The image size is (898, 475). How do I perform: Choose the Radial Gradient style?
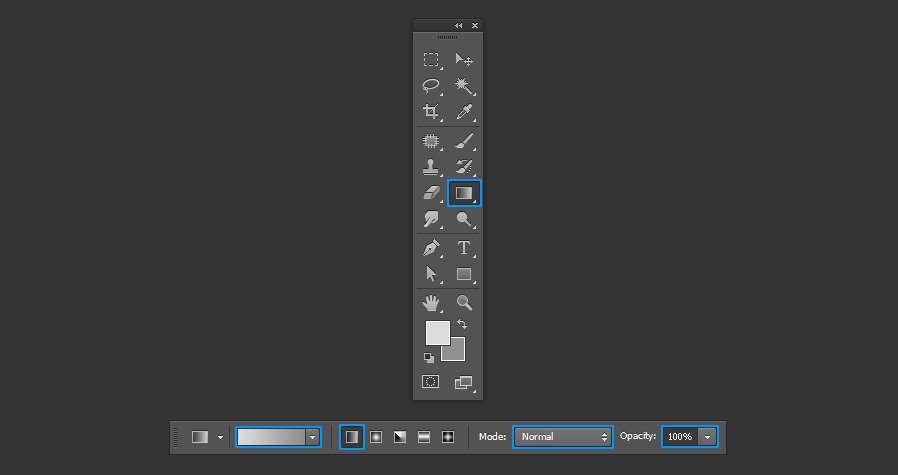[x=376, y=437]
